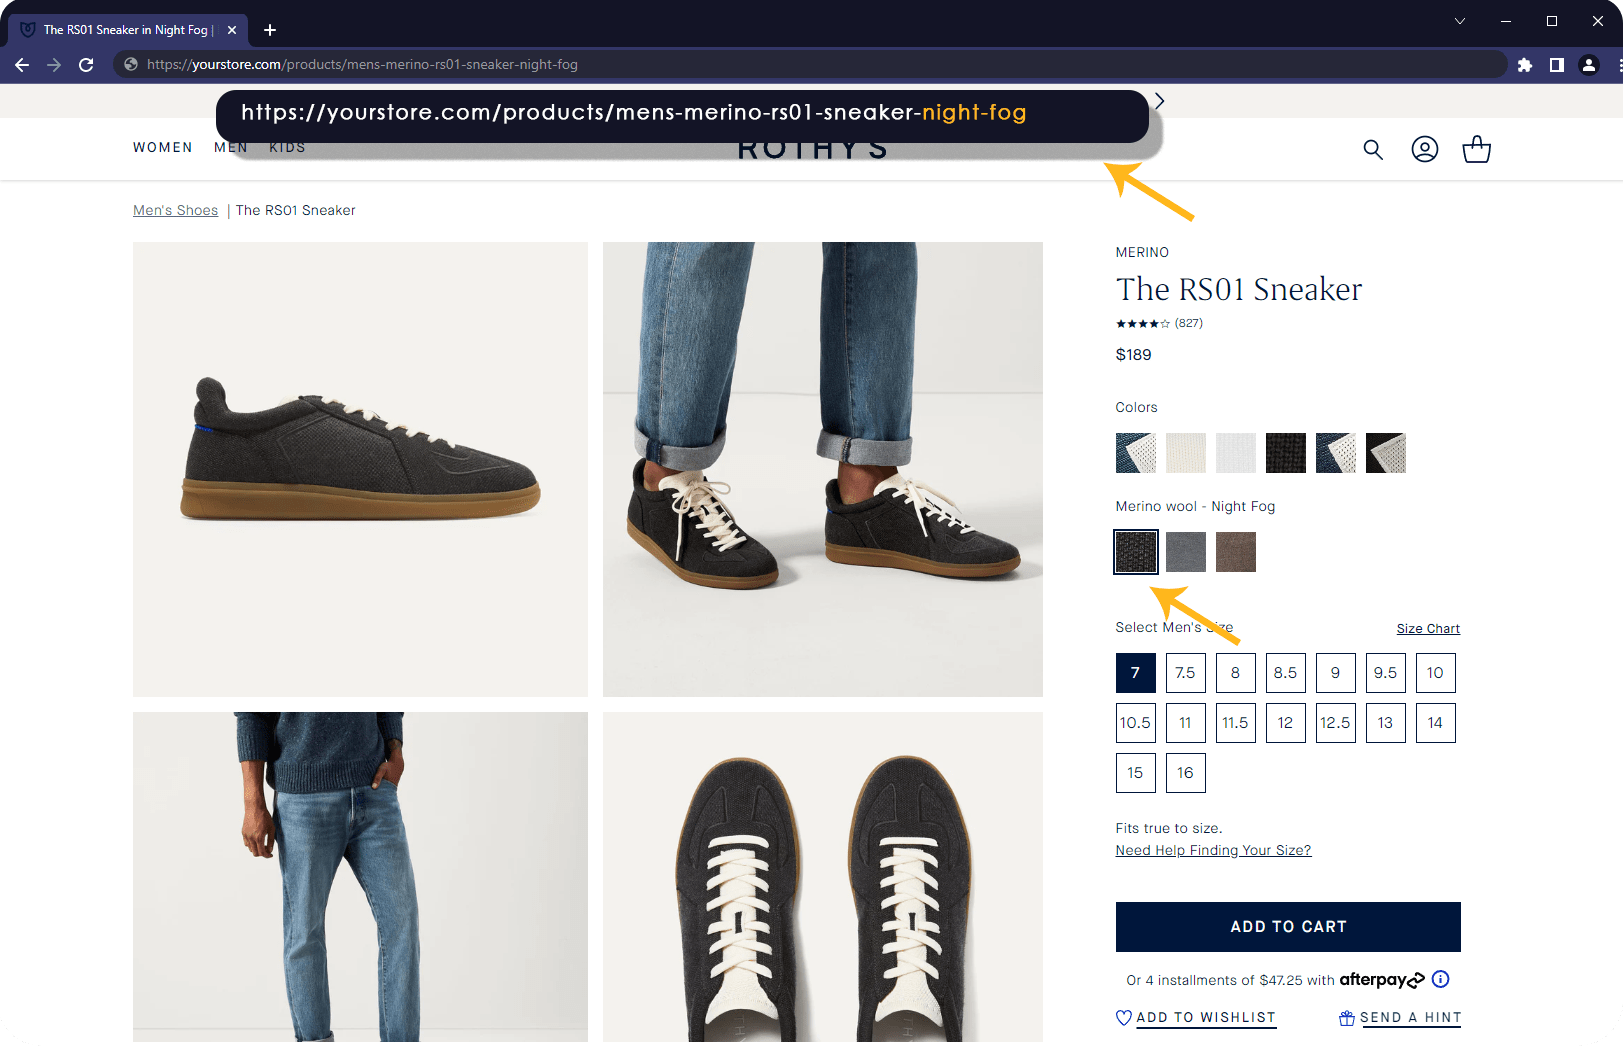This screenshot has width=1623, height=1046.
Task: Select the solid black color swatch
Action: (x=1286, y=453)
